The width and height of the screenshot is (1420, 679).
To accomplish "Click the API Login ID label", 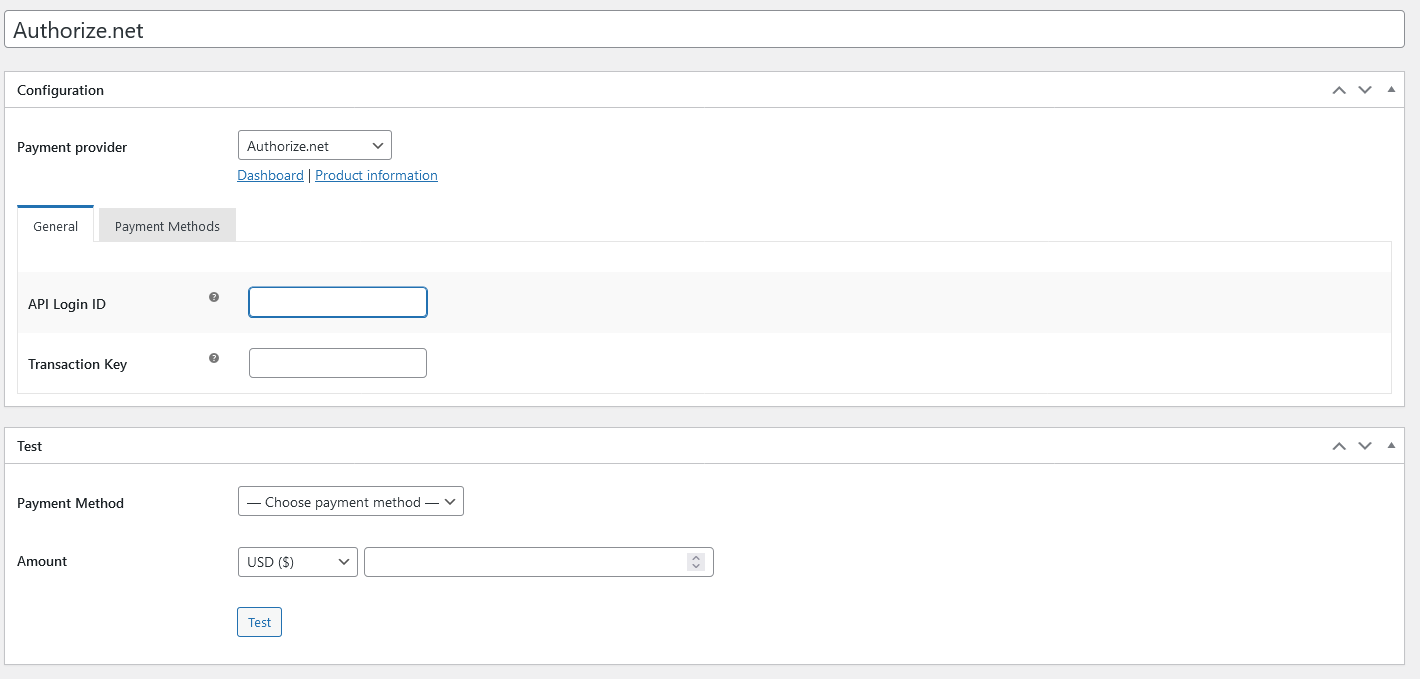I will click(x=67, y=304).
